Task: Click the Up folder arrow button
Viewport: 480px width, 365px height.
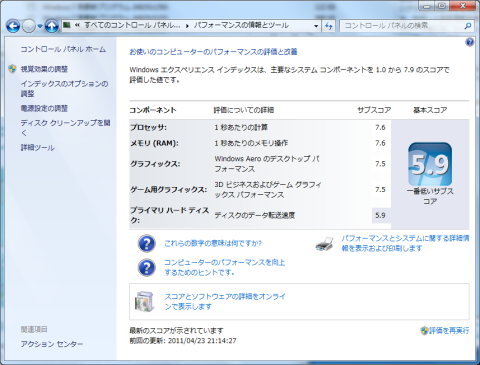Action: click(52, 26)
